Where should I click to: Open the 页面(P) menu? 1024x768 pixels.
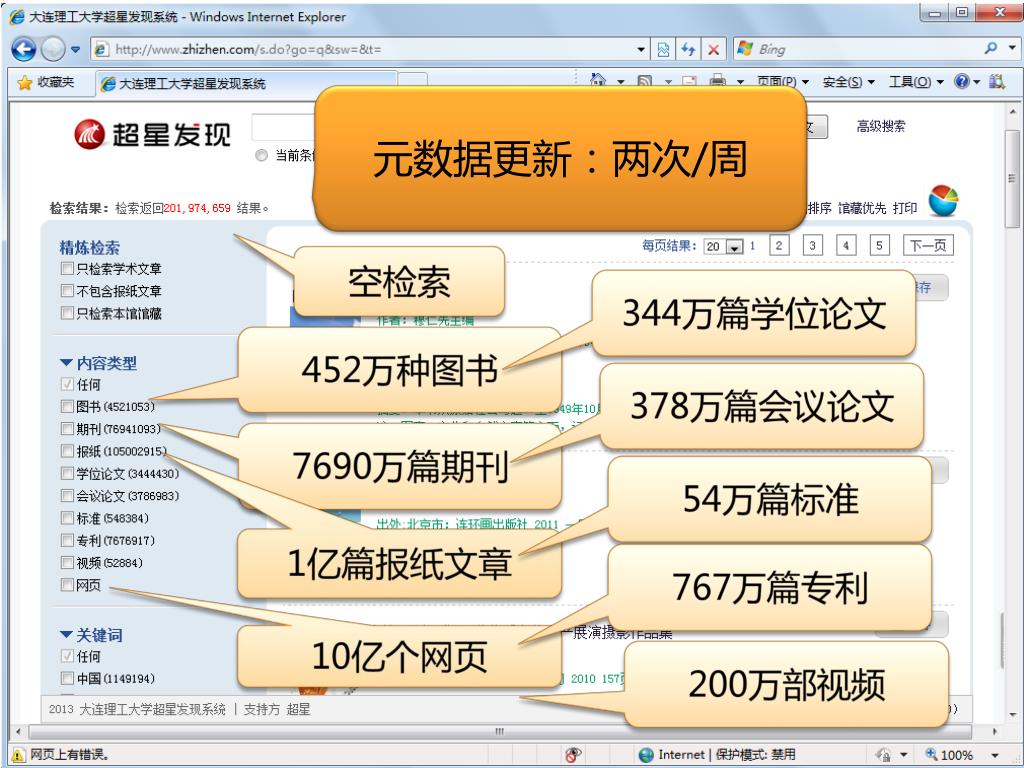[x=782, y=82]
